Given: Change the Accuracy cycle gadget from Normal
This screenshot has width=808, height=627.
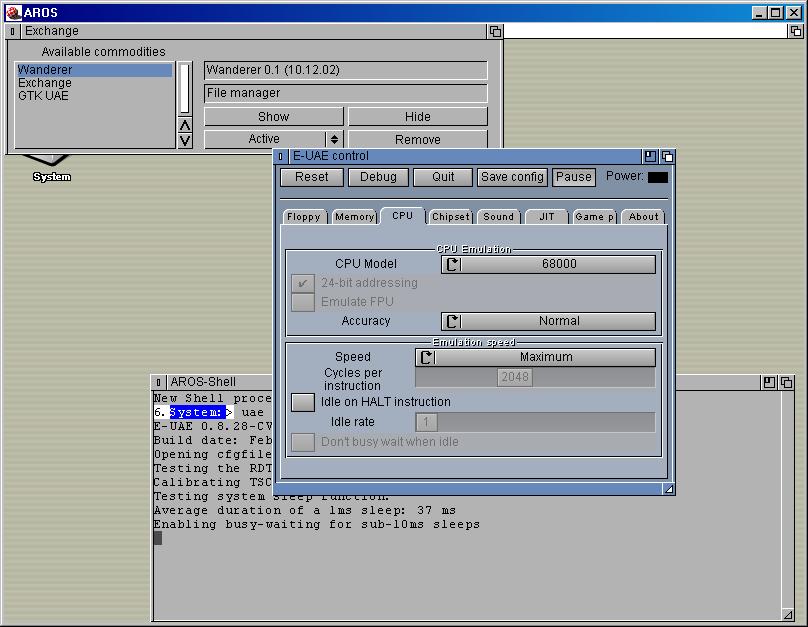Looking at the screenshot, I should [x=548, y=321].
